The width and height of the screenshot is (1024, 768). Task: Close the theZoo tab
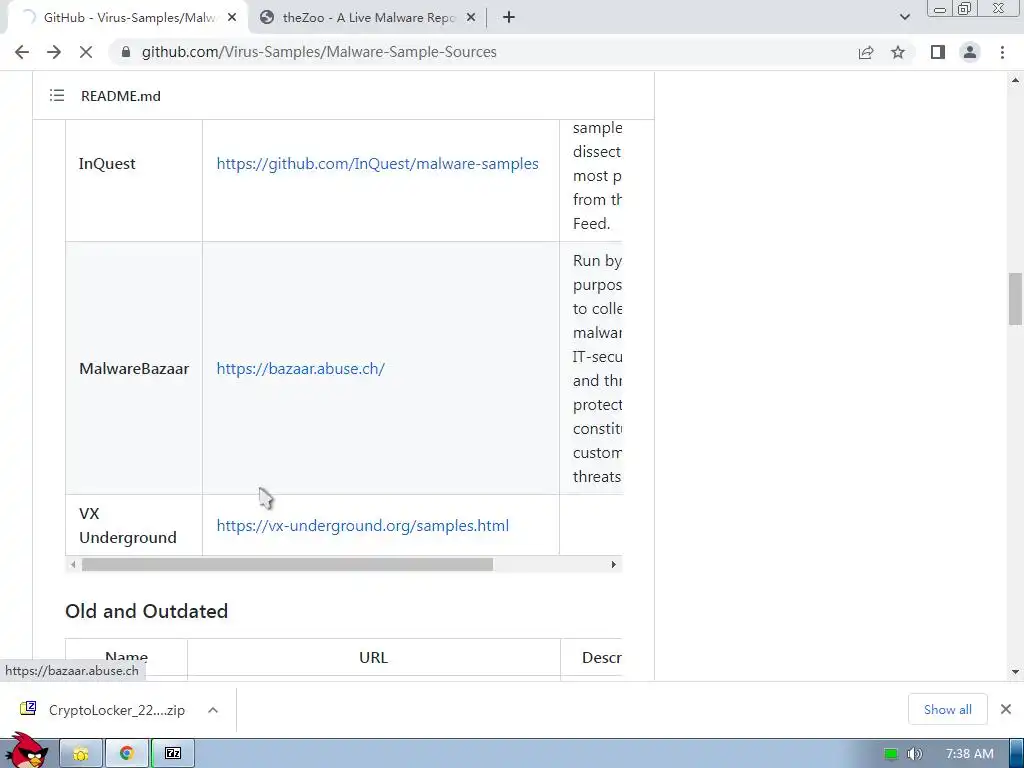click(471, 18)
